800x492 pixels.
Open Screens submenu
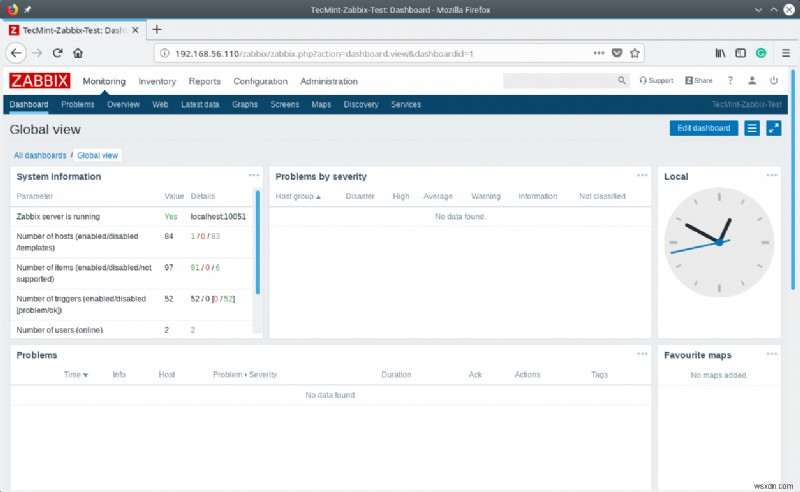(x=285, y=104)
